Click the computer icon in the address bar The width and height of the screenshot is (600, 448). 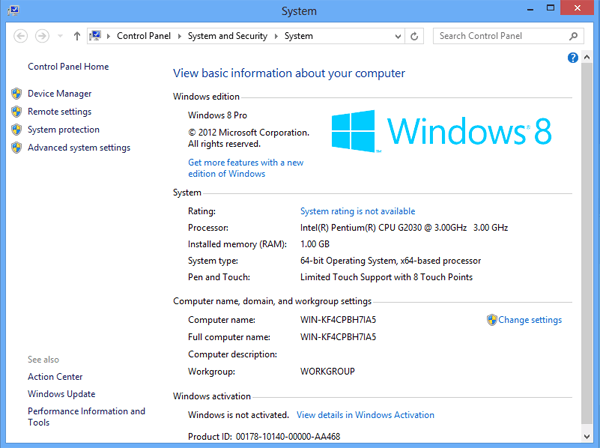click(95, 36)
